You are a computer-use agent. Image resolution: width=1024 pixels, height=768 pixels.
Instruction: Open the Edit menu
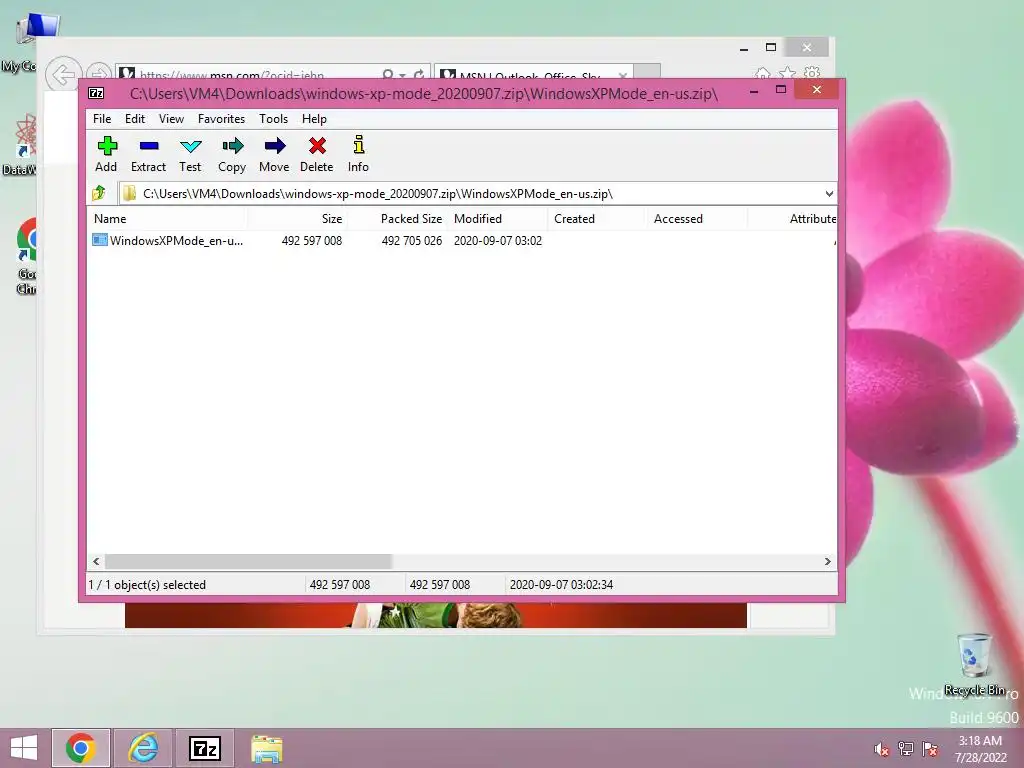click(135, 119)
